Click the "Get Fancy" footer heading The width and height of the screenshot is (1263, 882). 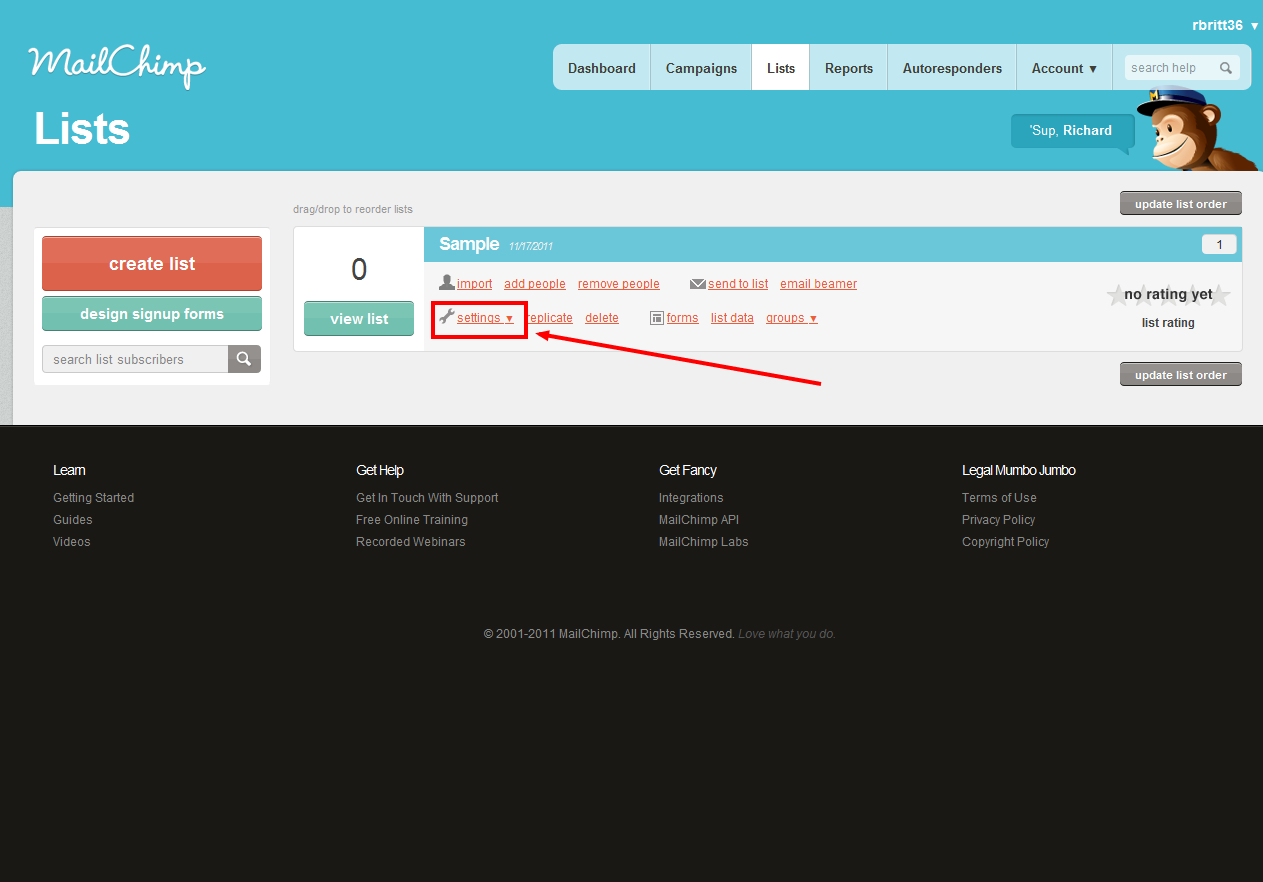[688, 470]
